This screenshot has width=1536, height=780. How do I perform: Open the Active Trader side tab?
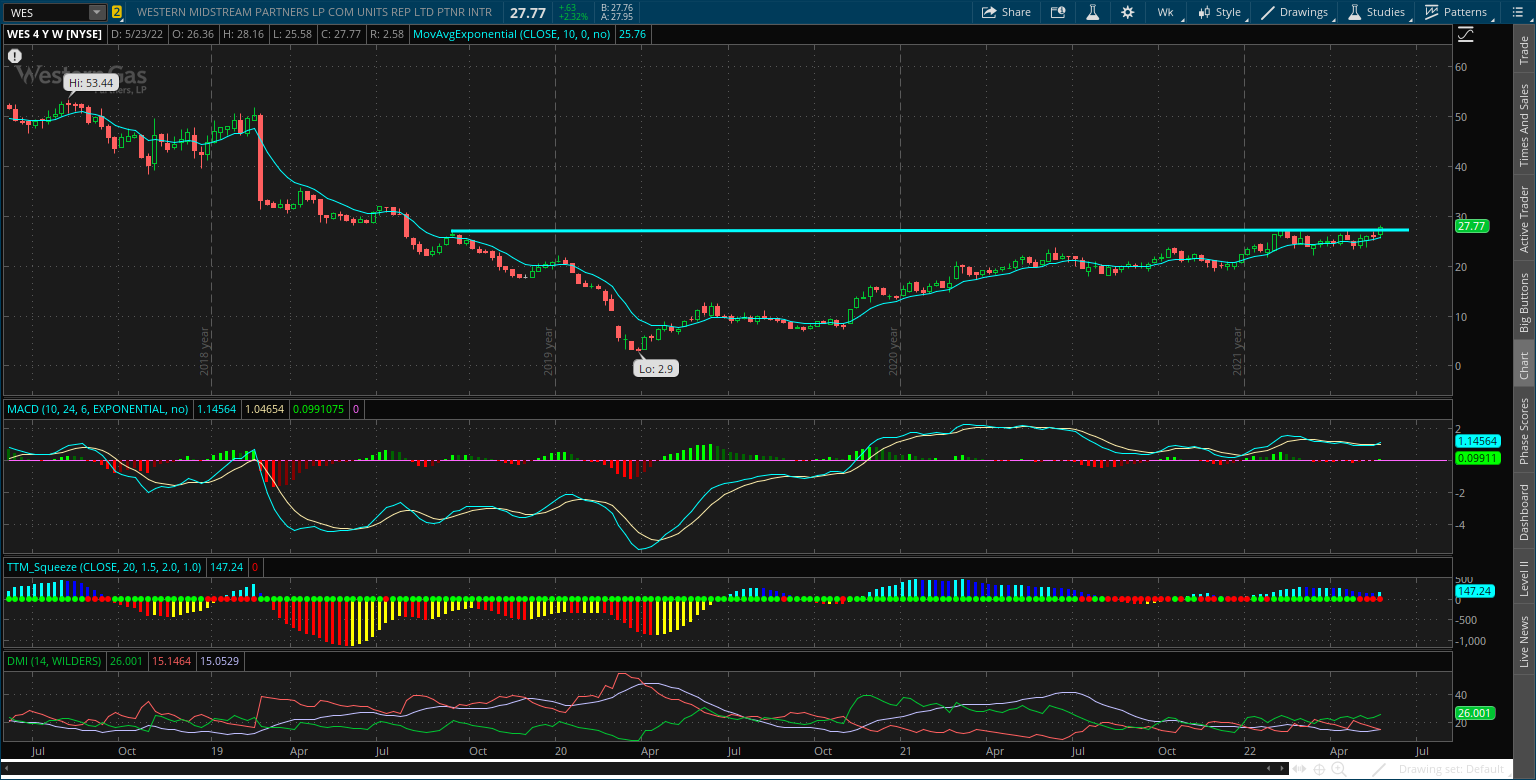[x=1524, y=217]
